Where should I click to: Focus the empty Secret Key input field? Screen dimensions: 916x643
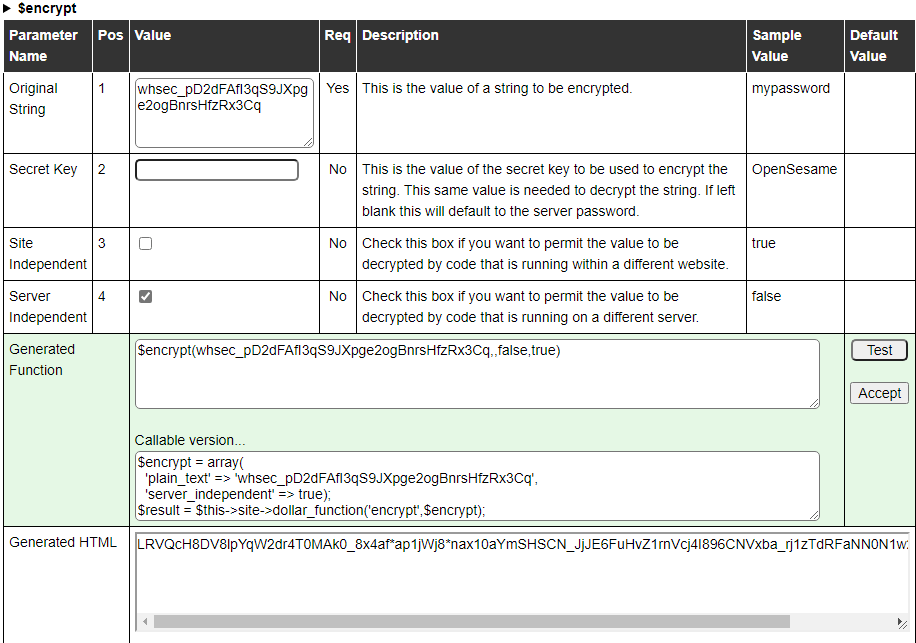(217, 170)
